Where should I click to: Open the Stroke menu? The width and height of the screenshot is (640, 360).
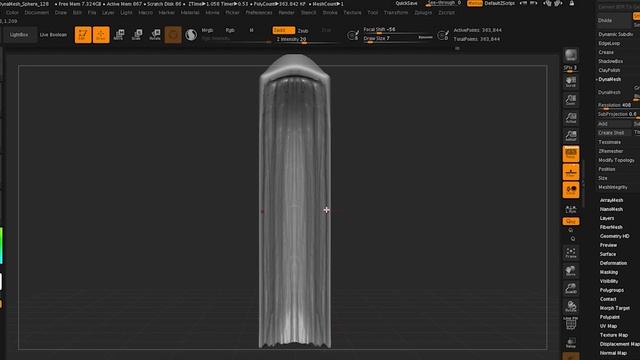pos(330,13)
